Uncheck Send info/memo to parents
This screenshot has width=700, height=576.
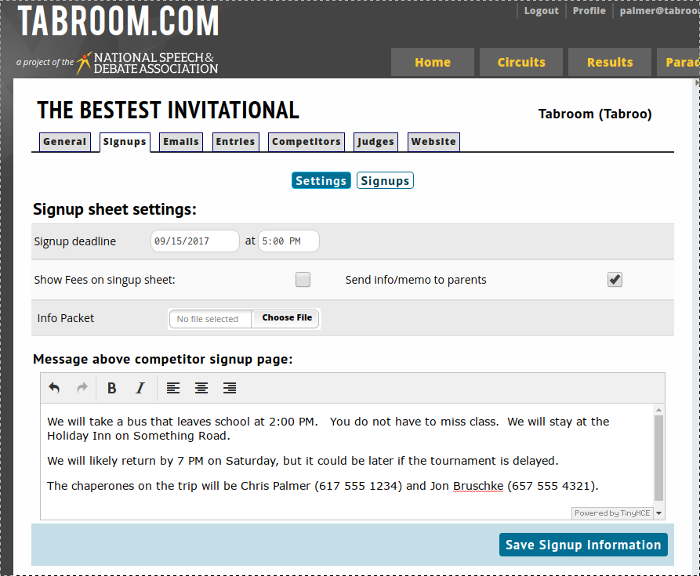(615, 280)
